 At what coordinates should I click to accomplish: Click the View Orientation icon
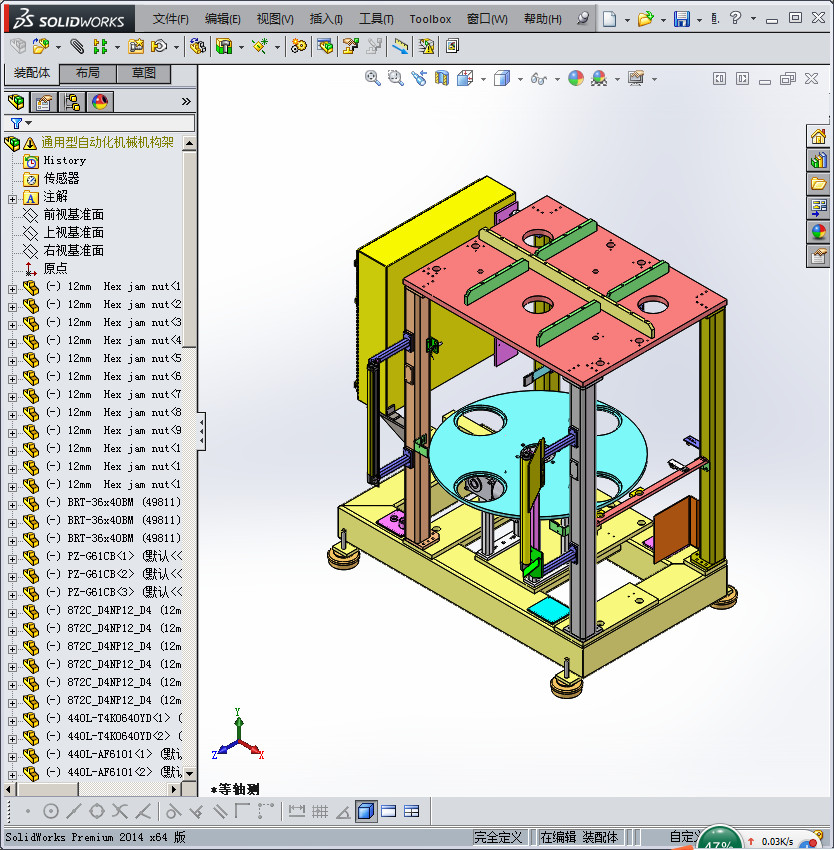click(x=465, y=78)
